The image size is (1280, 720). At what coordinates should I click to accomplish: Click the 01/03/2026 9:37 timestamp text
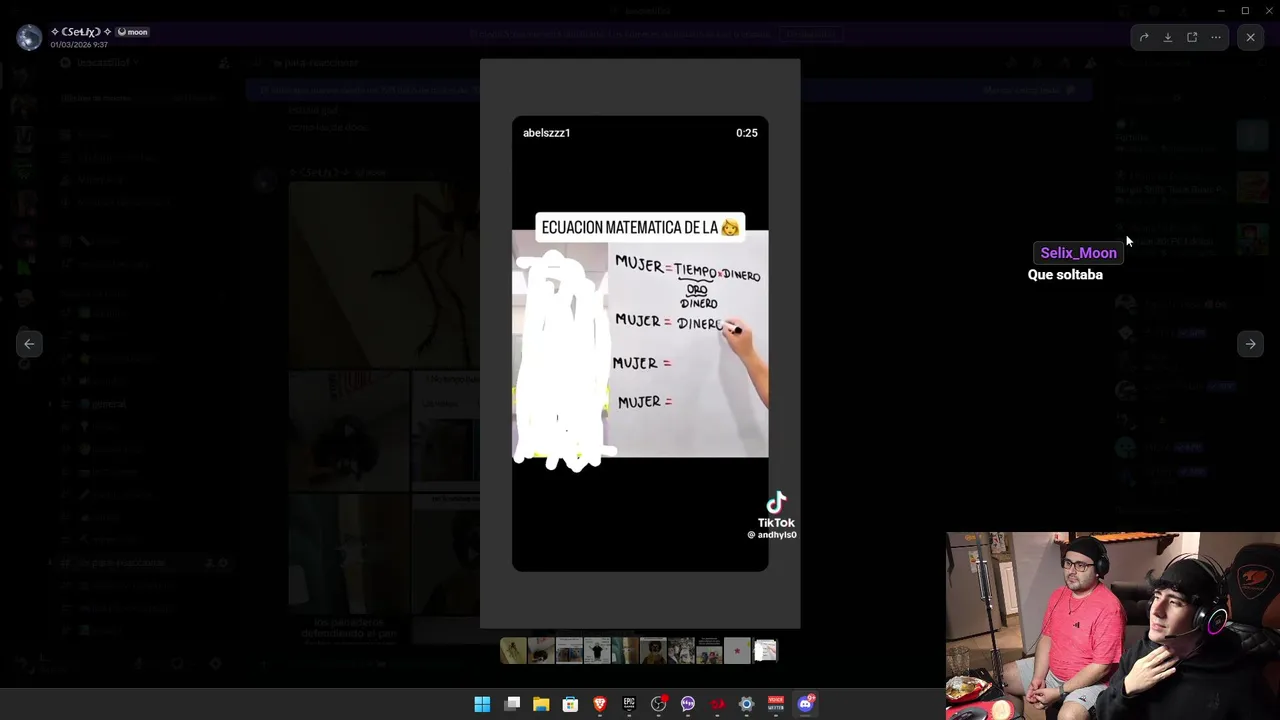coord(79,45)
